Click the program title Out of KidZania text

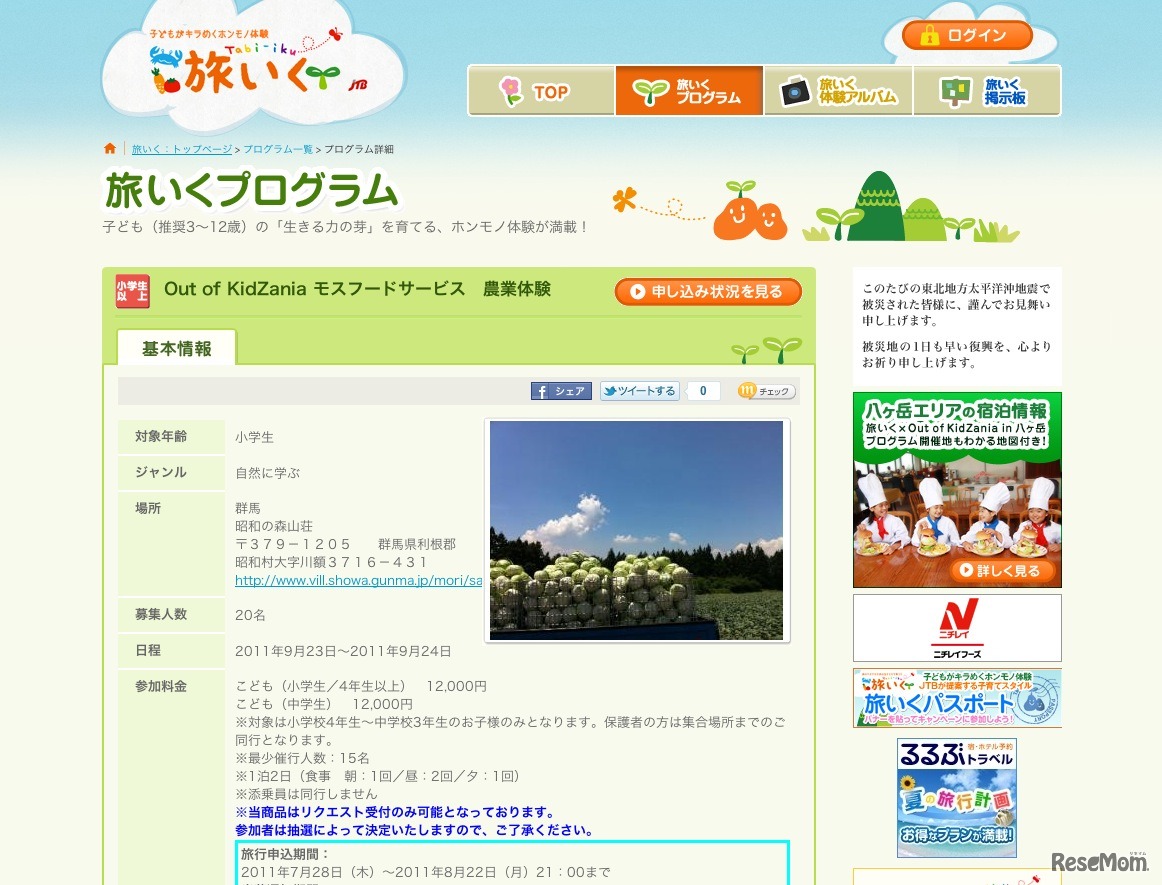coord(357,289)
